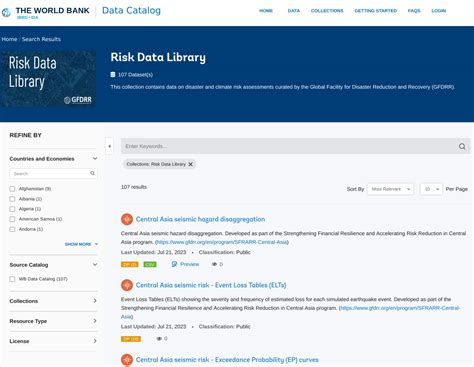
Task: Click the Preview link for hazard disaggregation
Action: [x=189, y=264]
